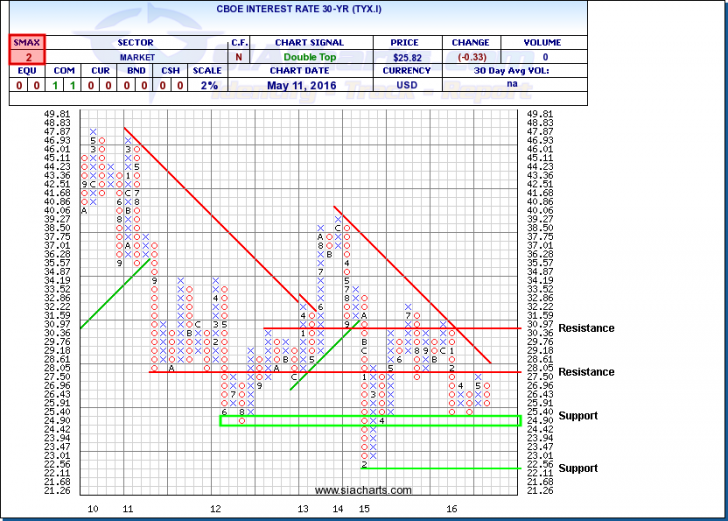Click year marker 10 on the x-axis

(92, 509)
